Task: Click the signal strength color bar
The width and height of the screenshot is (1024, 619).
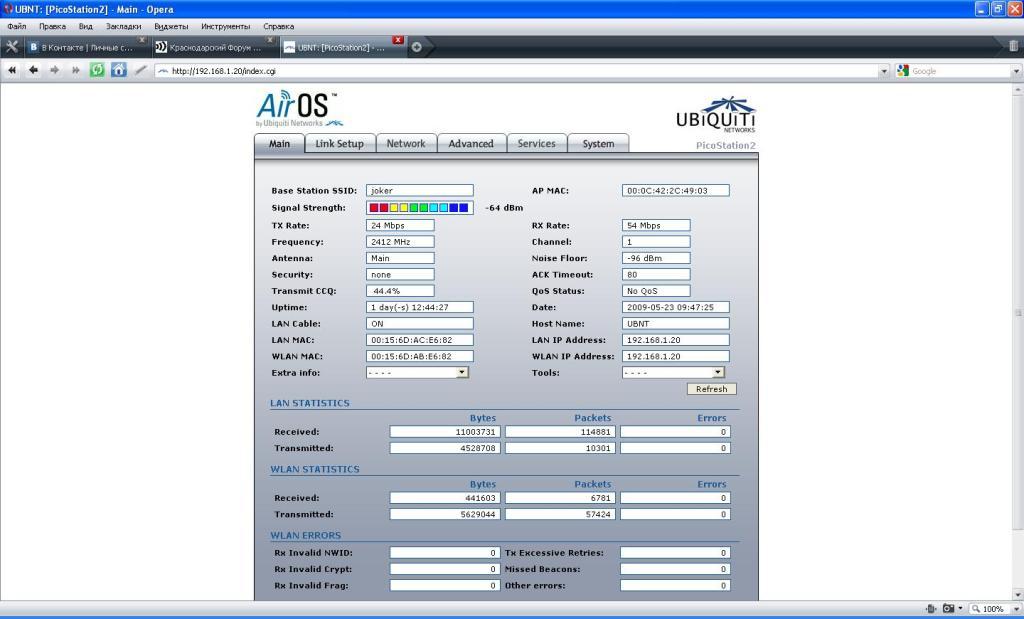Action: (419, 208)
